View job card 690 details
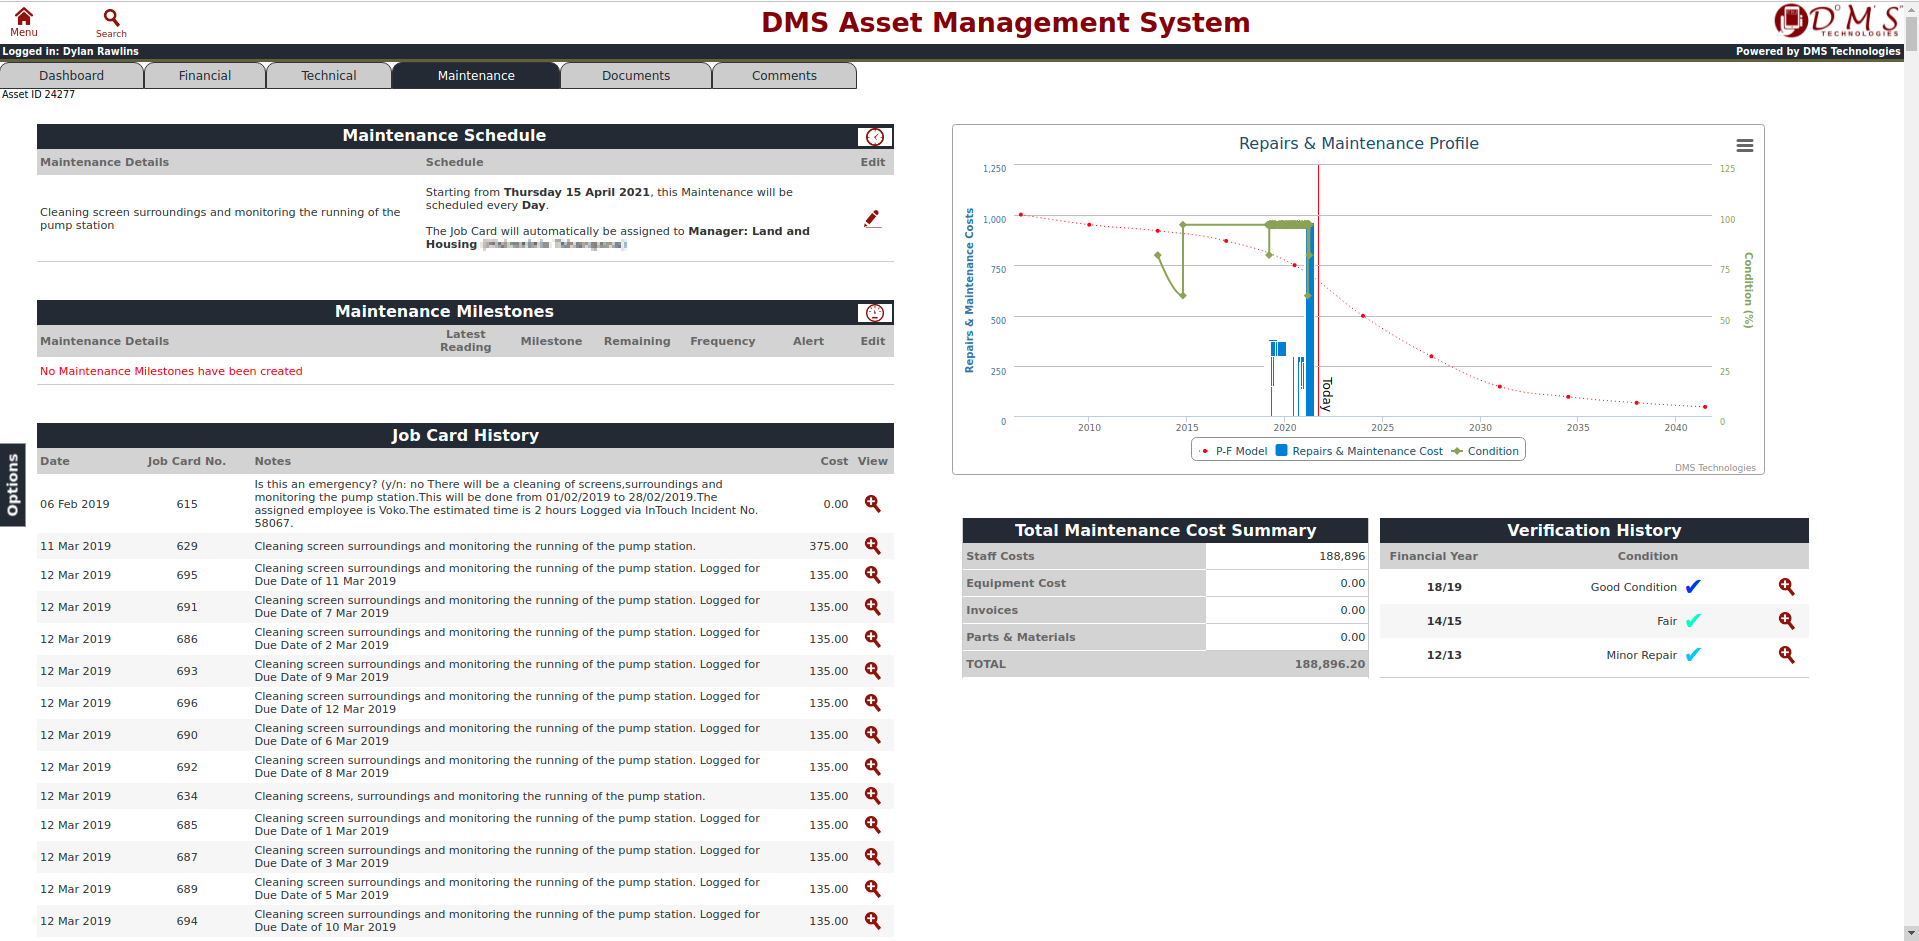The image size is (1919, 941). coord(873,735)
